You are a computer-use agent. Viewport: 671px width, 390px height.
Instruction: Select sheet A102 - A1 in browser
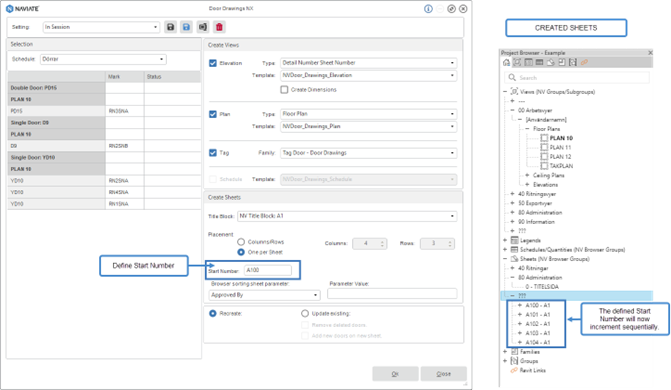(538, 324)
